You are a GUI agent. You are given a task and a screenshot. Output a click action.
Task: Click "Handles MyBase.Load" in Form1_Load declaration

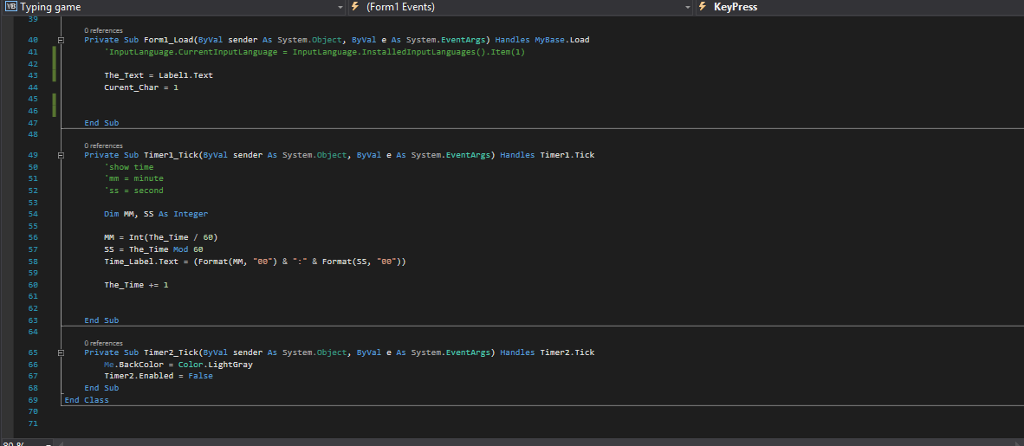coord(547,40)
